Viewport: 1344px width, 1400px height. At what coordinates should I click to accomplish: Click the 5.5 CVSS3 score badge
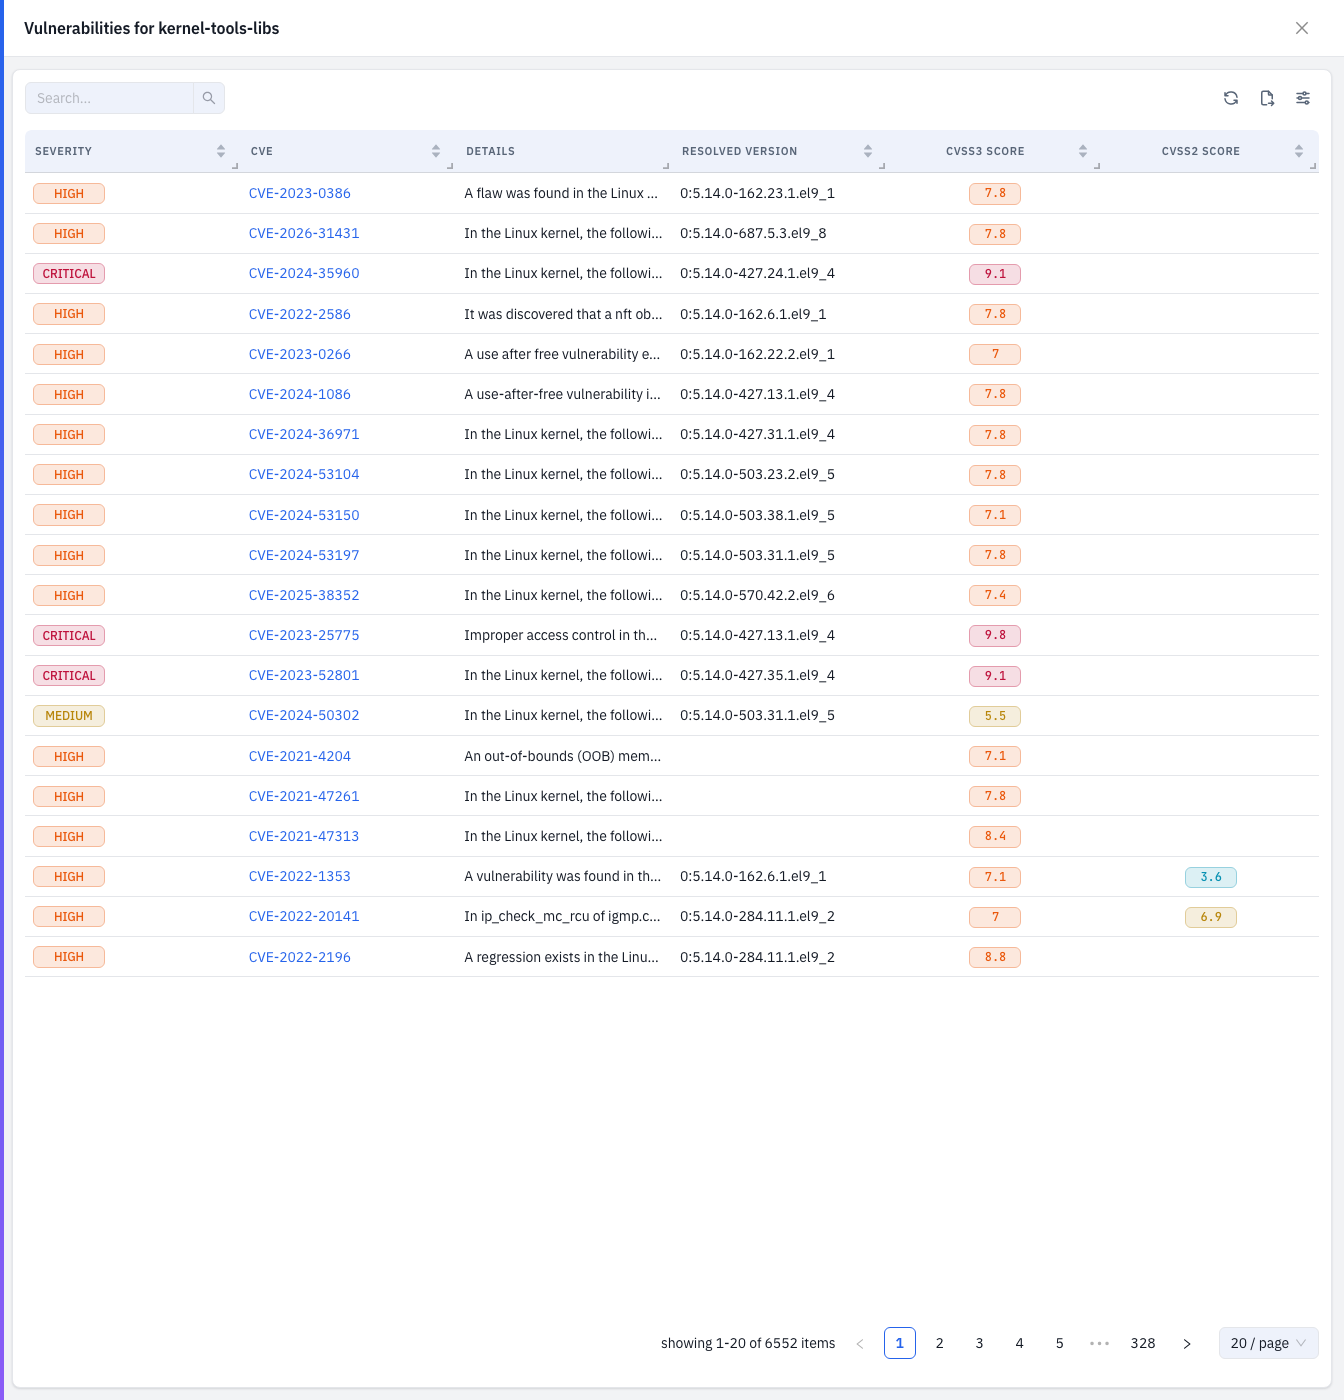[x=995, y=716]
